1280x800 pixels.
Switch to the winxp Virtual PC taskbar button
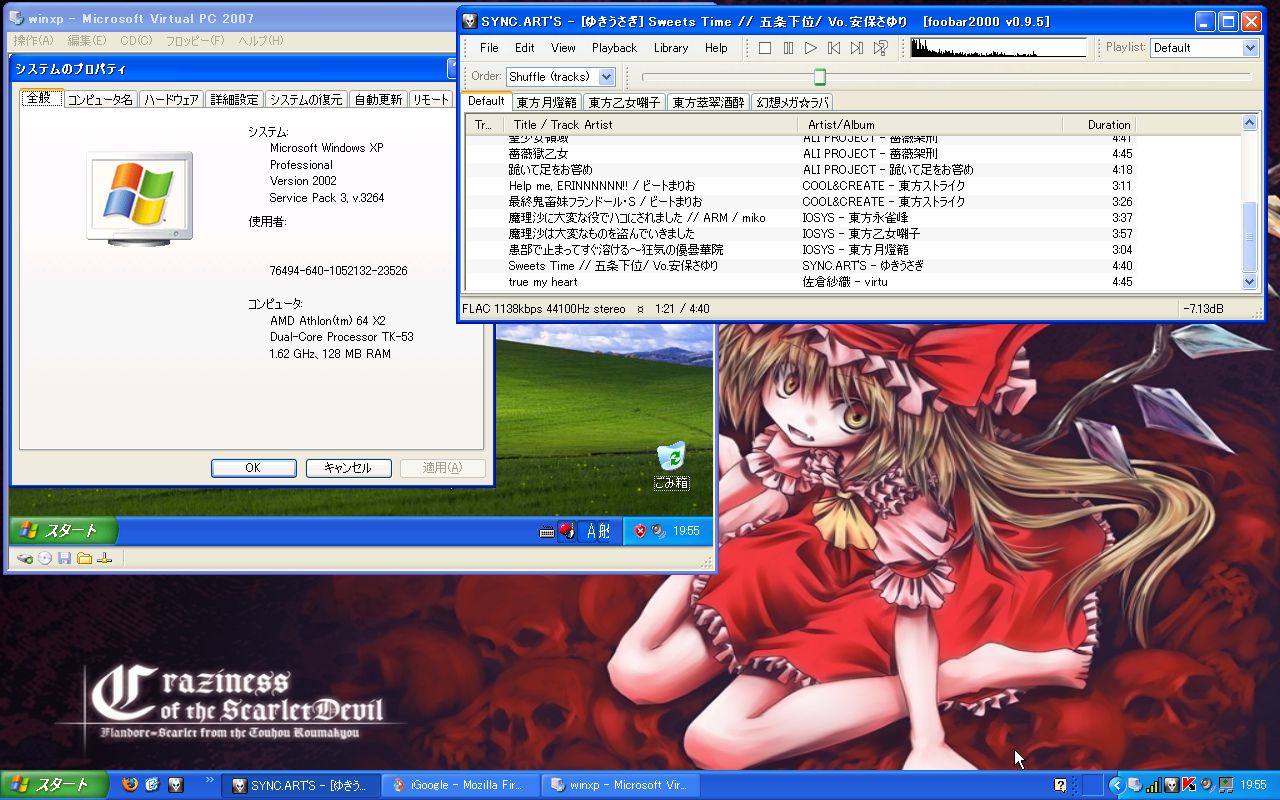click(x=620, y=785)
